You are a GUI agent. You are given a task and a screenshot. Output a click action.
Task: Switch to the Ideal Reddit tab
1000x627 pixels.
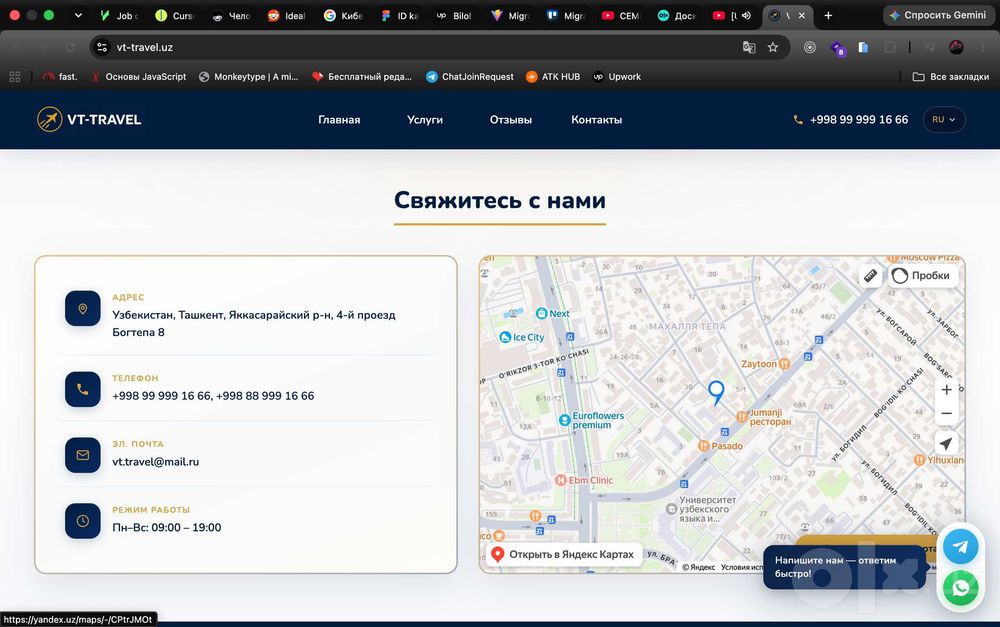[287, 15]
